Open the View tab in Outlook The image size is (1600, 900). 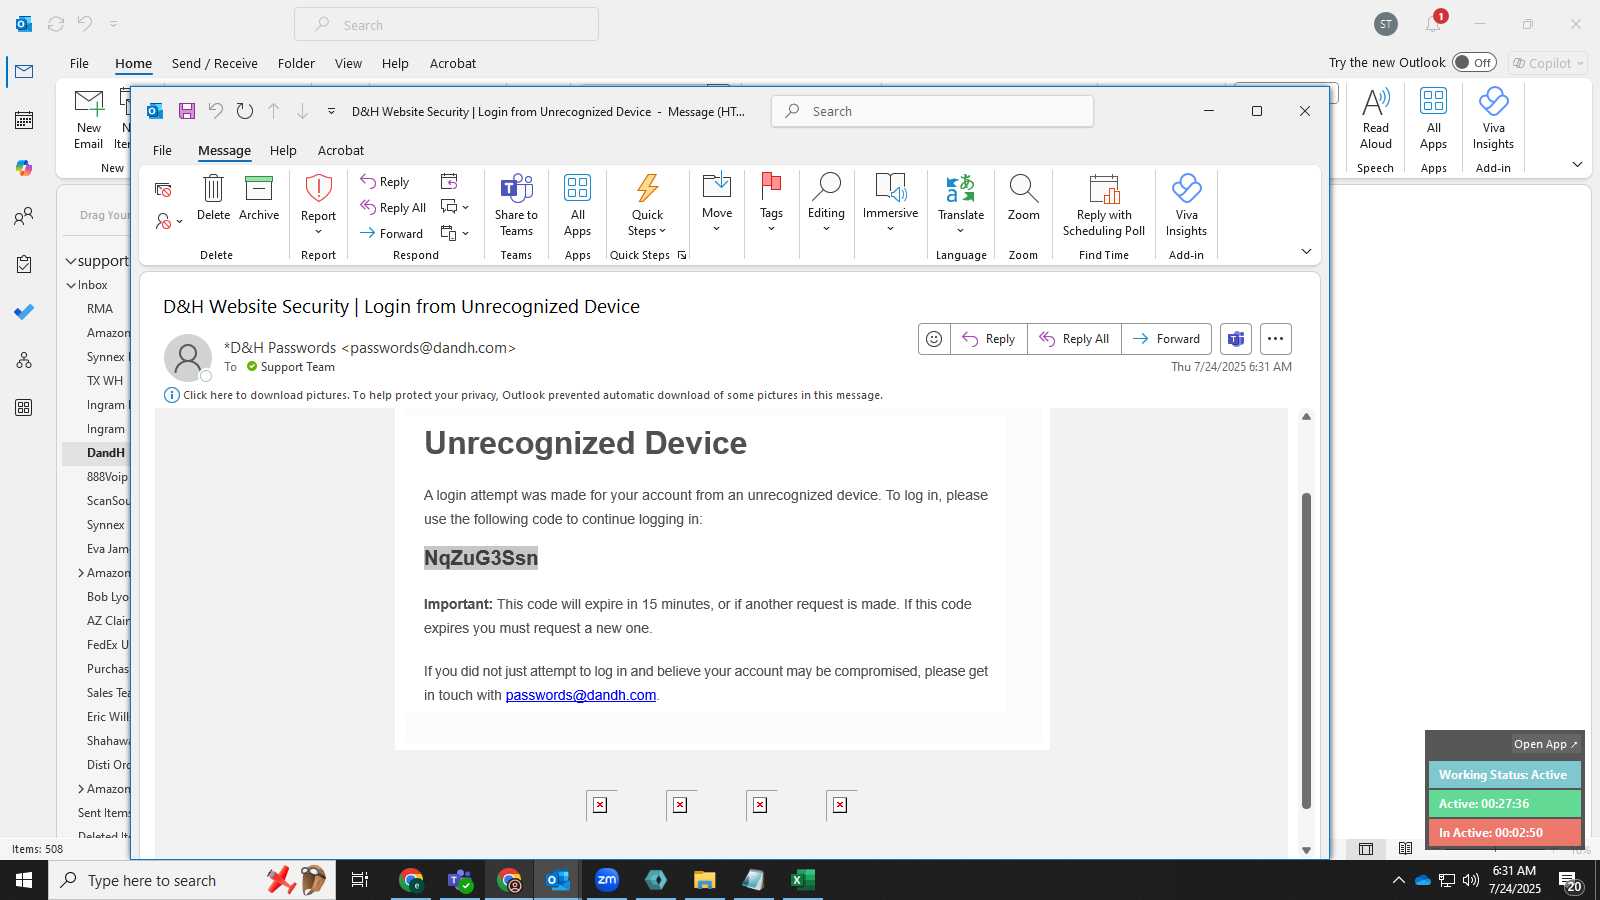(x=348, y=63)
